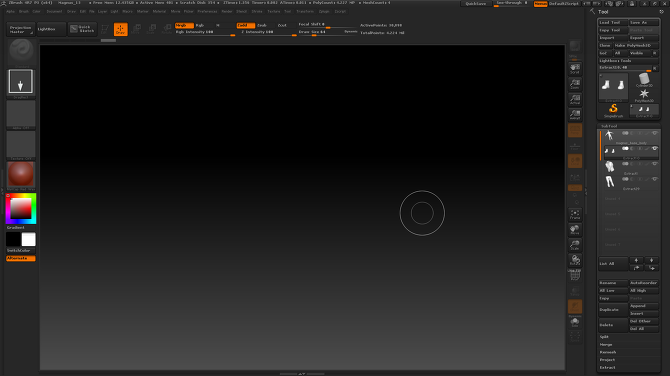Toggle Mrgb mode
Viewport: 670px width, 376px height.
pos(184,25)
